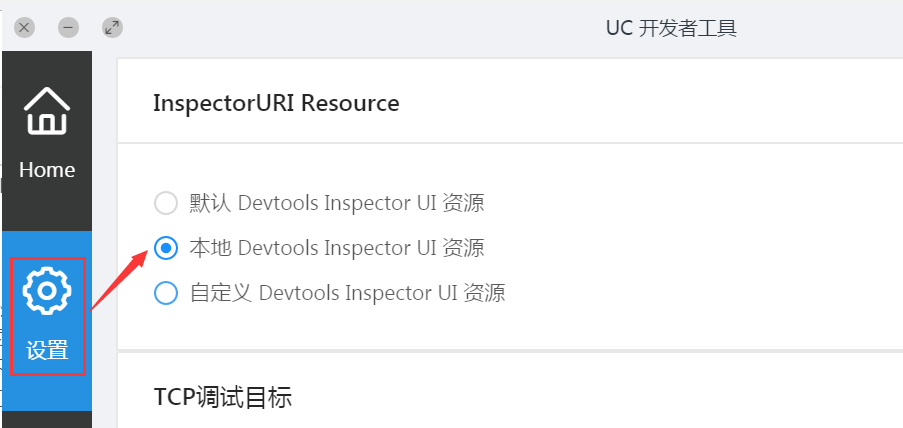Click the UC 开发者工具 window title
903x428 pixels.
point(671,28)
